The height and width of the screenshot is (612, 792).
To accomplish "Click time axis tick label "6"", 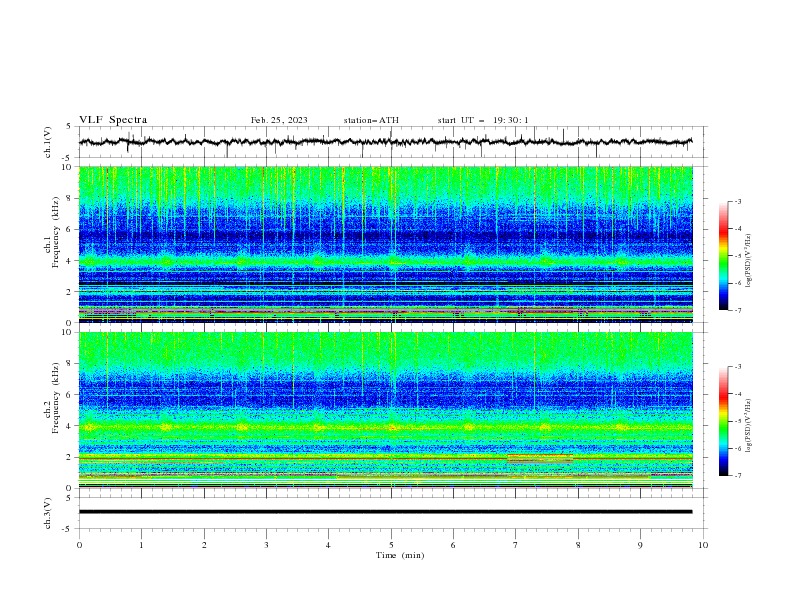I will (454, 545).
